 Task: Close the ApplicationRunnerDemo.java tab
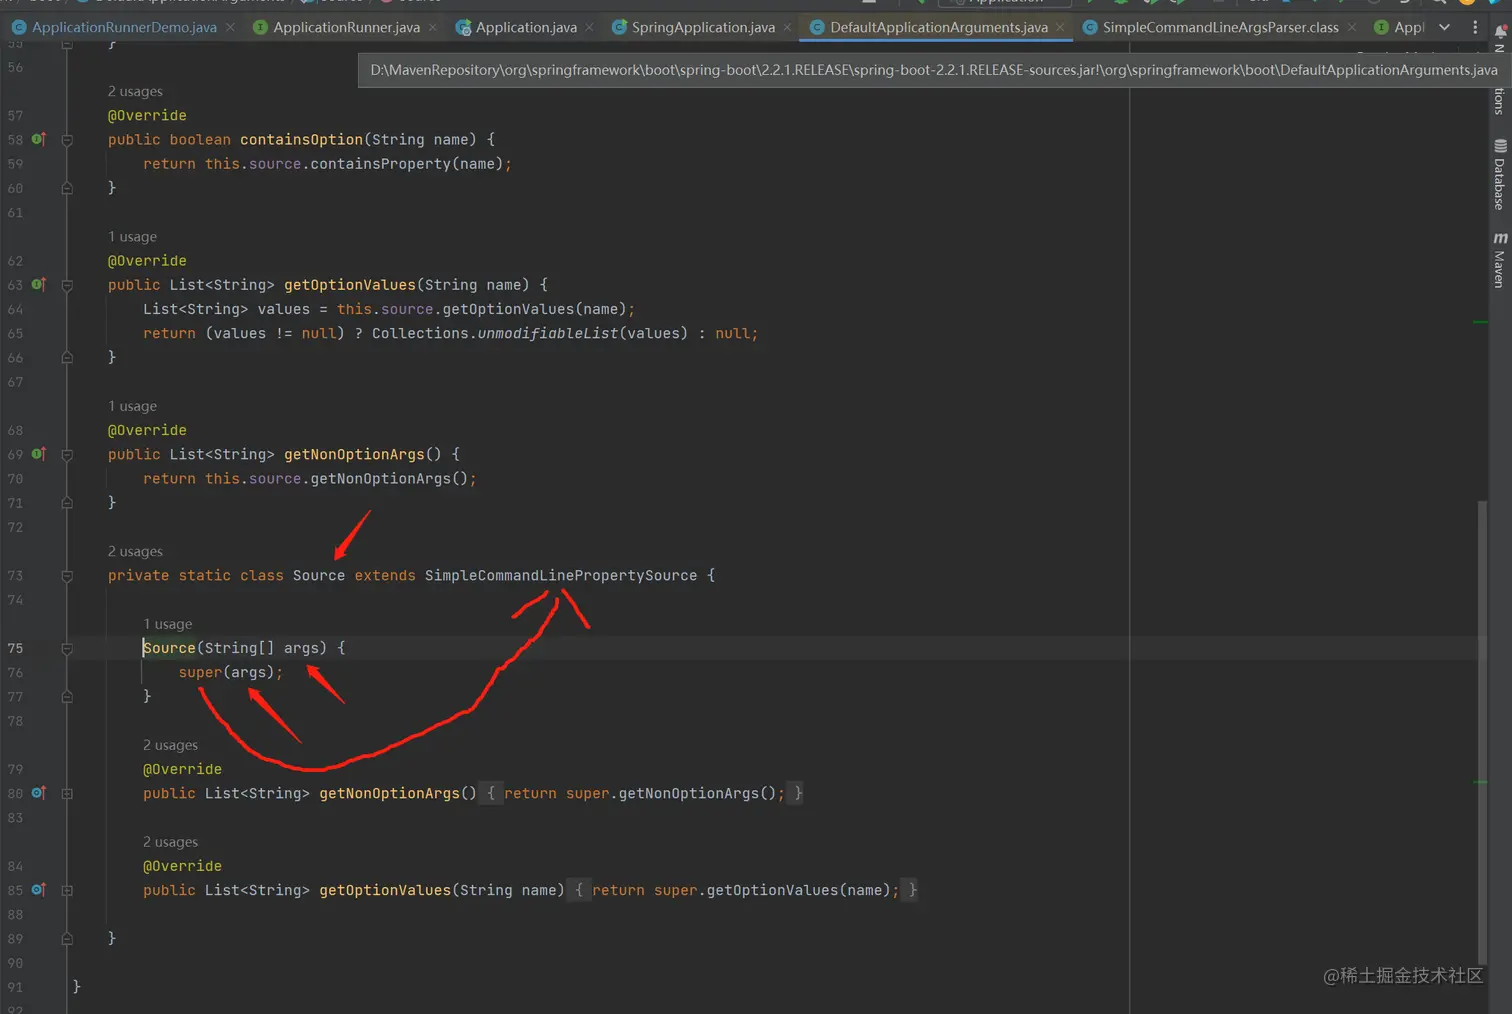pyautogui.click(x=231, y=27)
